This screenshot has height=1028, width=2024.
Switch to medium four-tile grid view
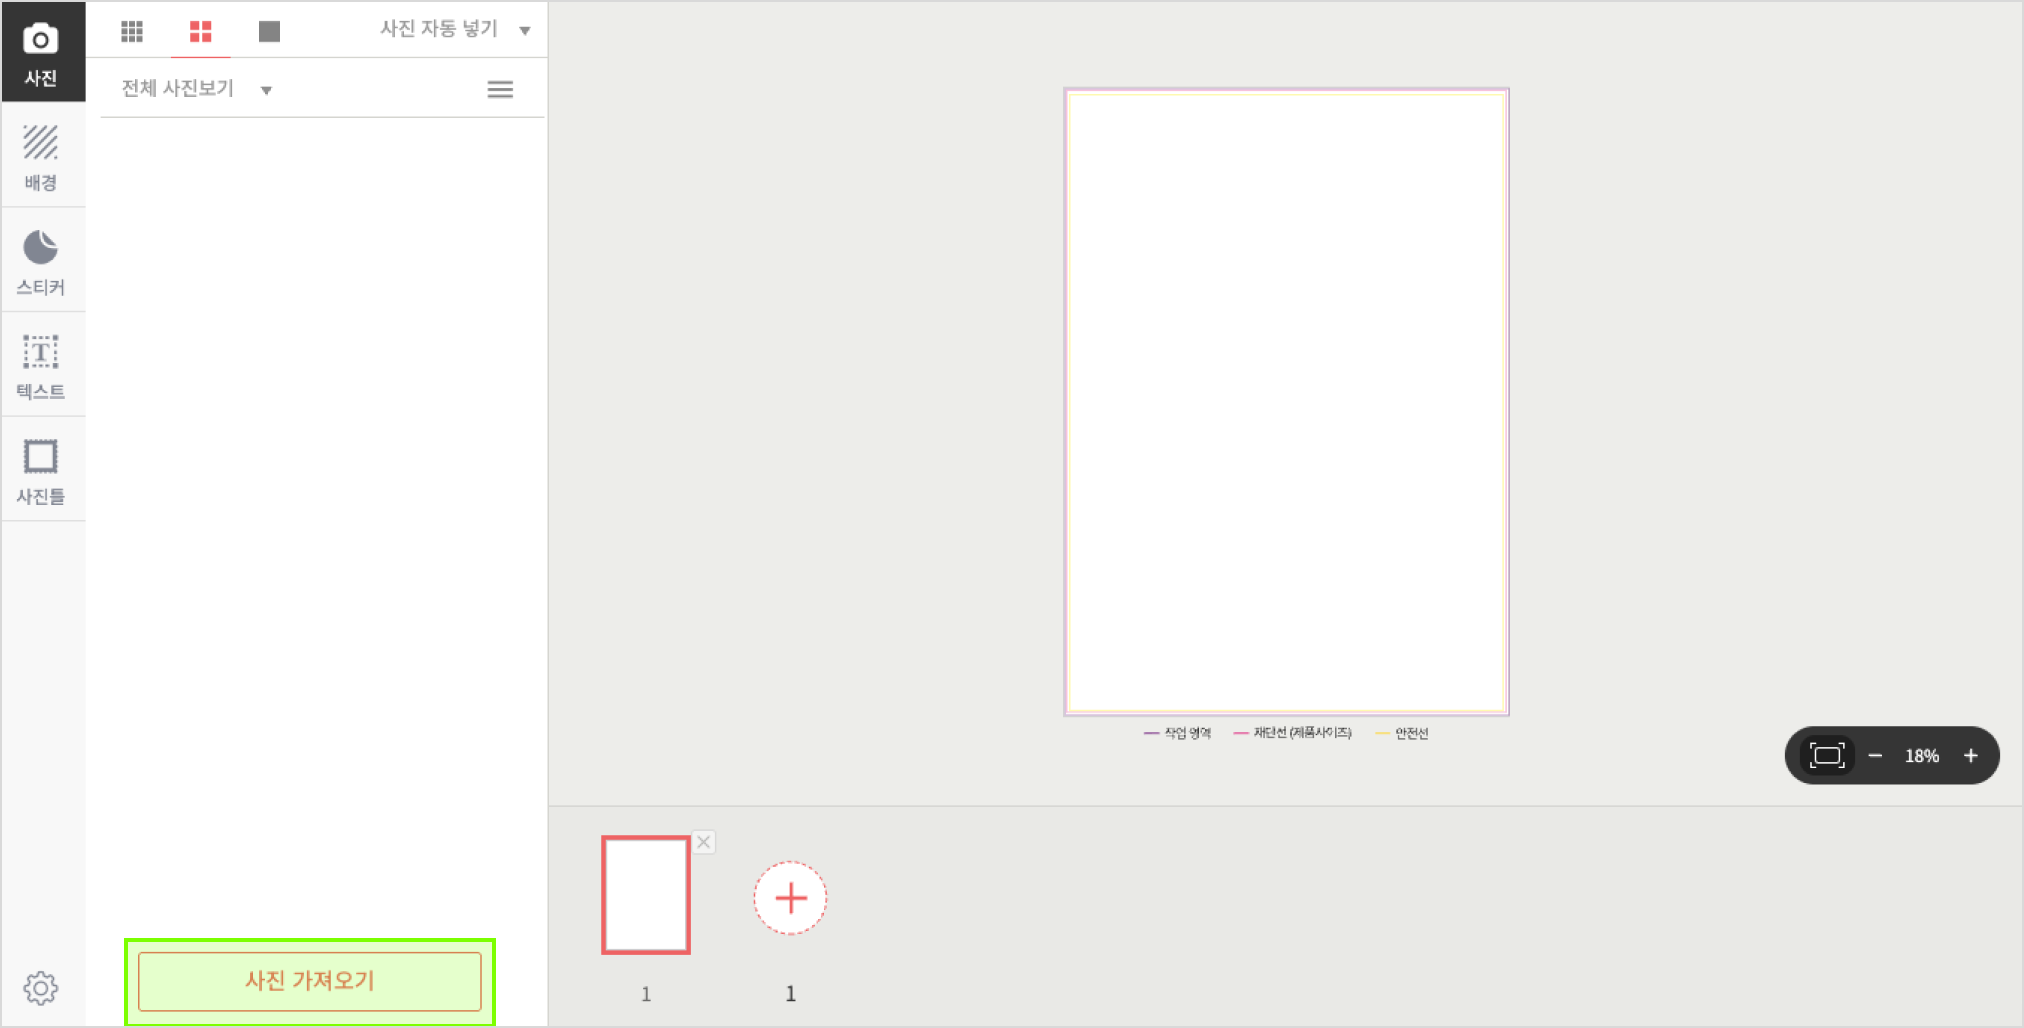point(201,31)
